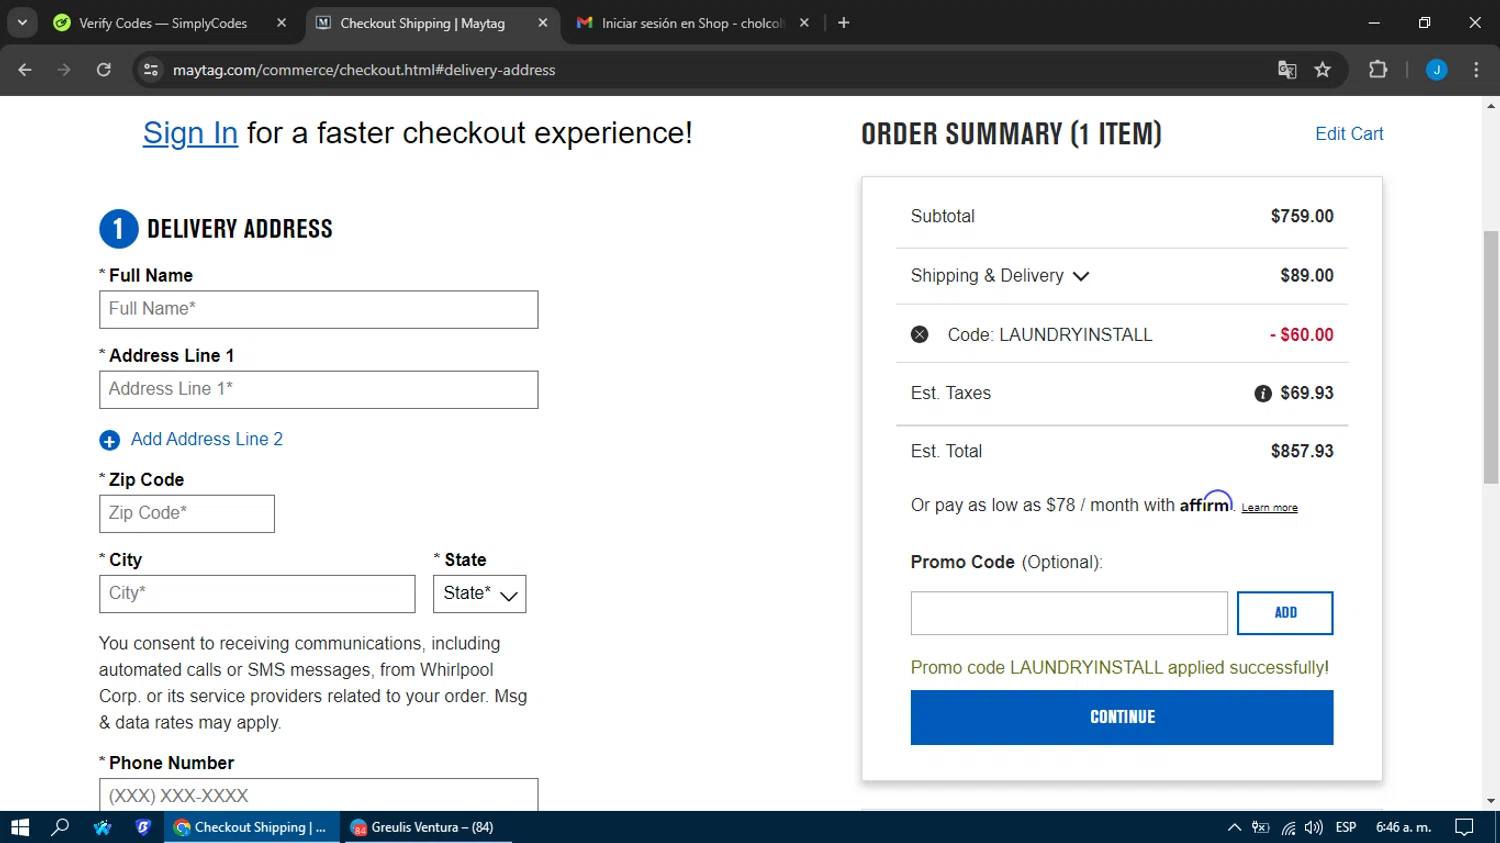Switch to the Iniciar sesión en Shop tab

click(692, 23)
